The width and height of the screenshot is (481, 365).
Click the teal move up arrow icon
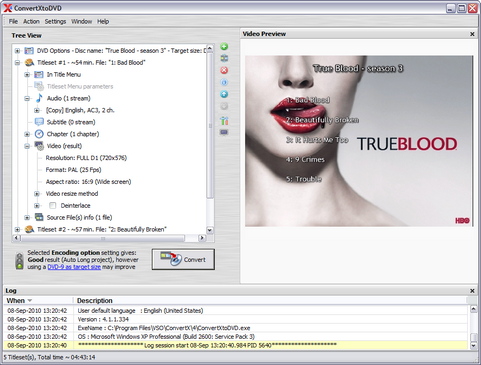tap(224, 94)
